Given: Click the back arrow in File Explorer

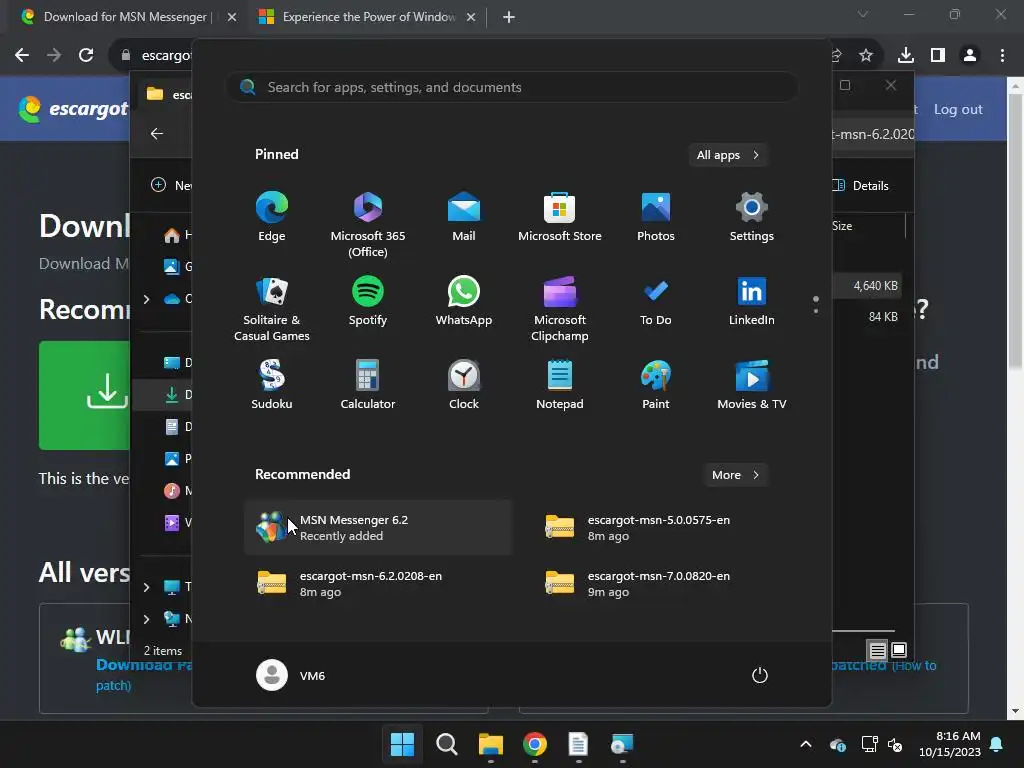Looking at the screenshot, I should [157, 133].
